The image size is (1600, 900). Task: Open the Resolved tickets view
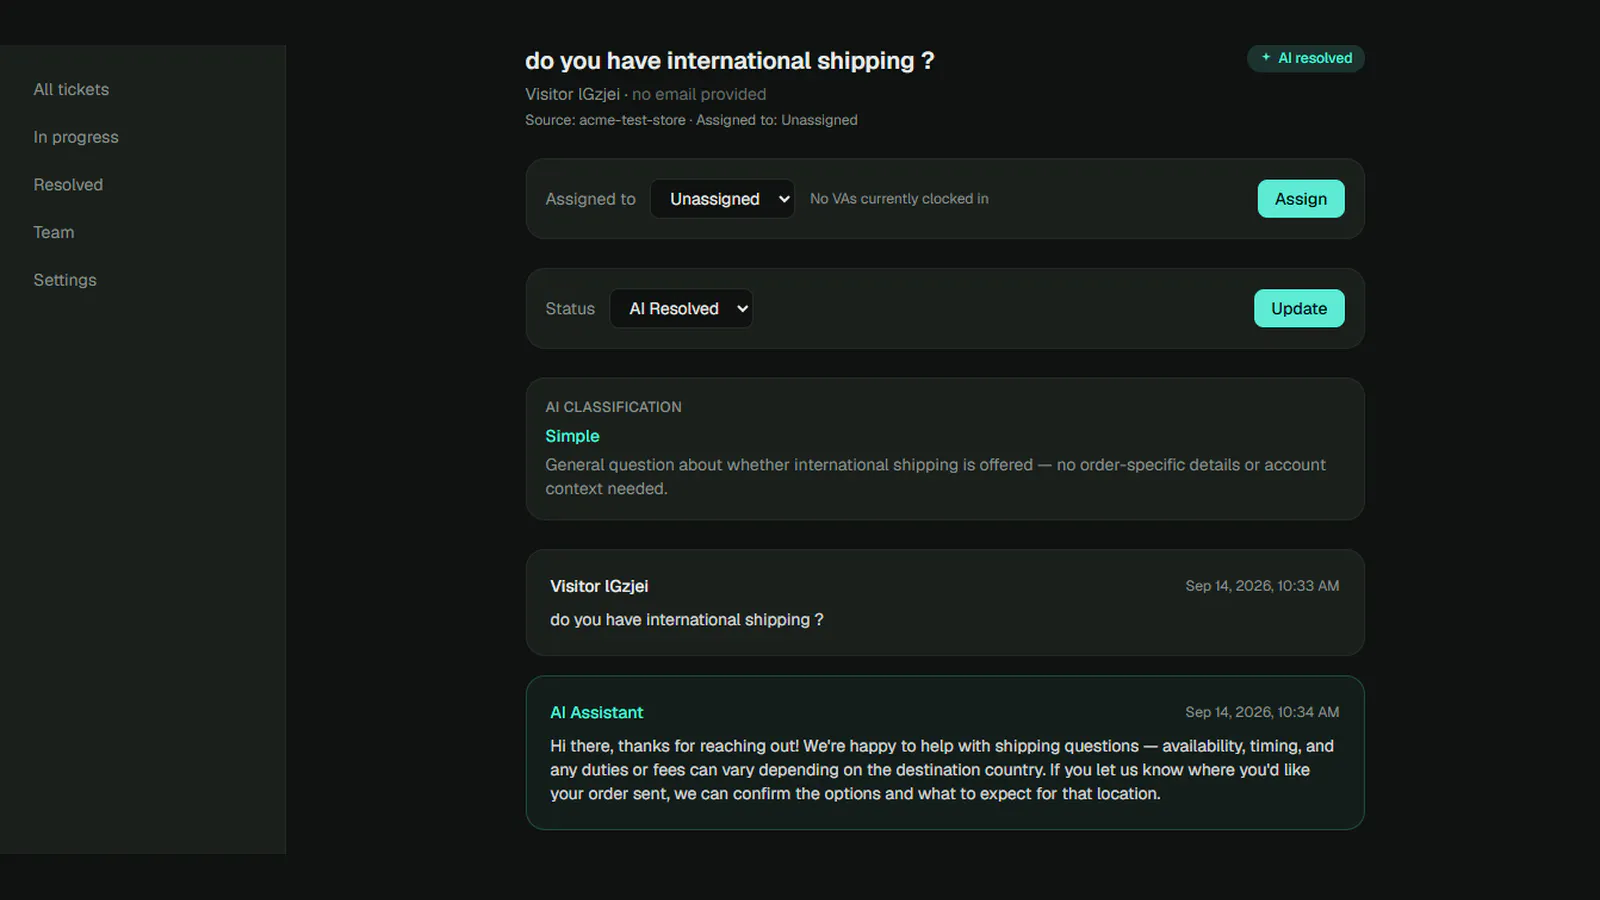tap(68, 185)
